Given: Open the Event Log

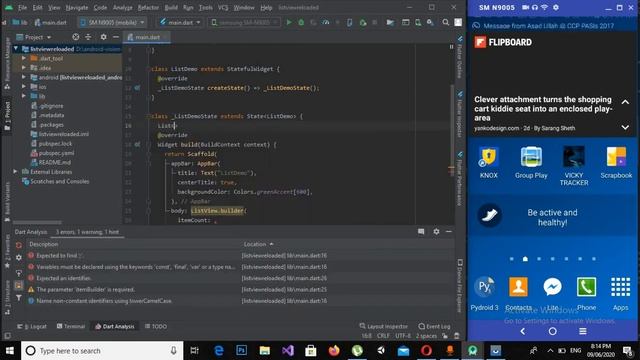Looking at the screenshot, I should pyautogui.click(x=434, y=327).
